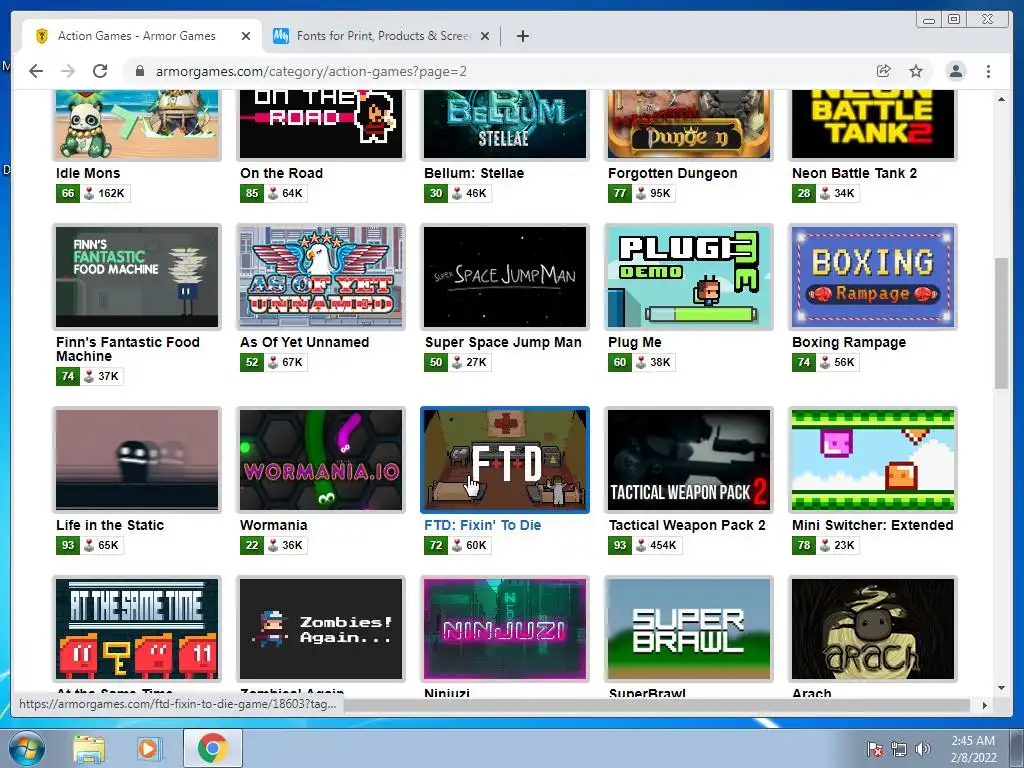This screenshot has width=1024, height=768.
Task: Launch Windows Media Player from taskbar
Action: (148, 748)
